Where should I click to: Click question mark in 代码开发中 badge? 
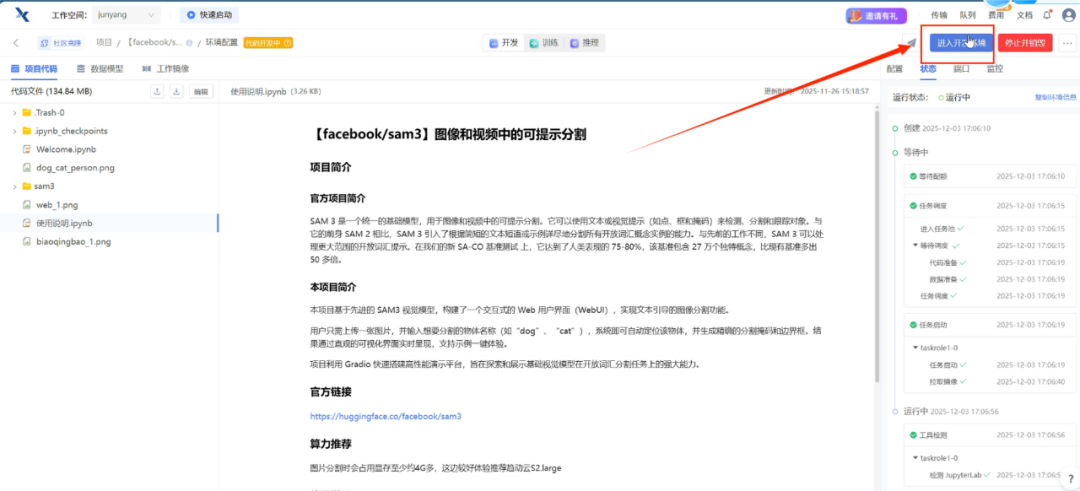pos(288,43)
